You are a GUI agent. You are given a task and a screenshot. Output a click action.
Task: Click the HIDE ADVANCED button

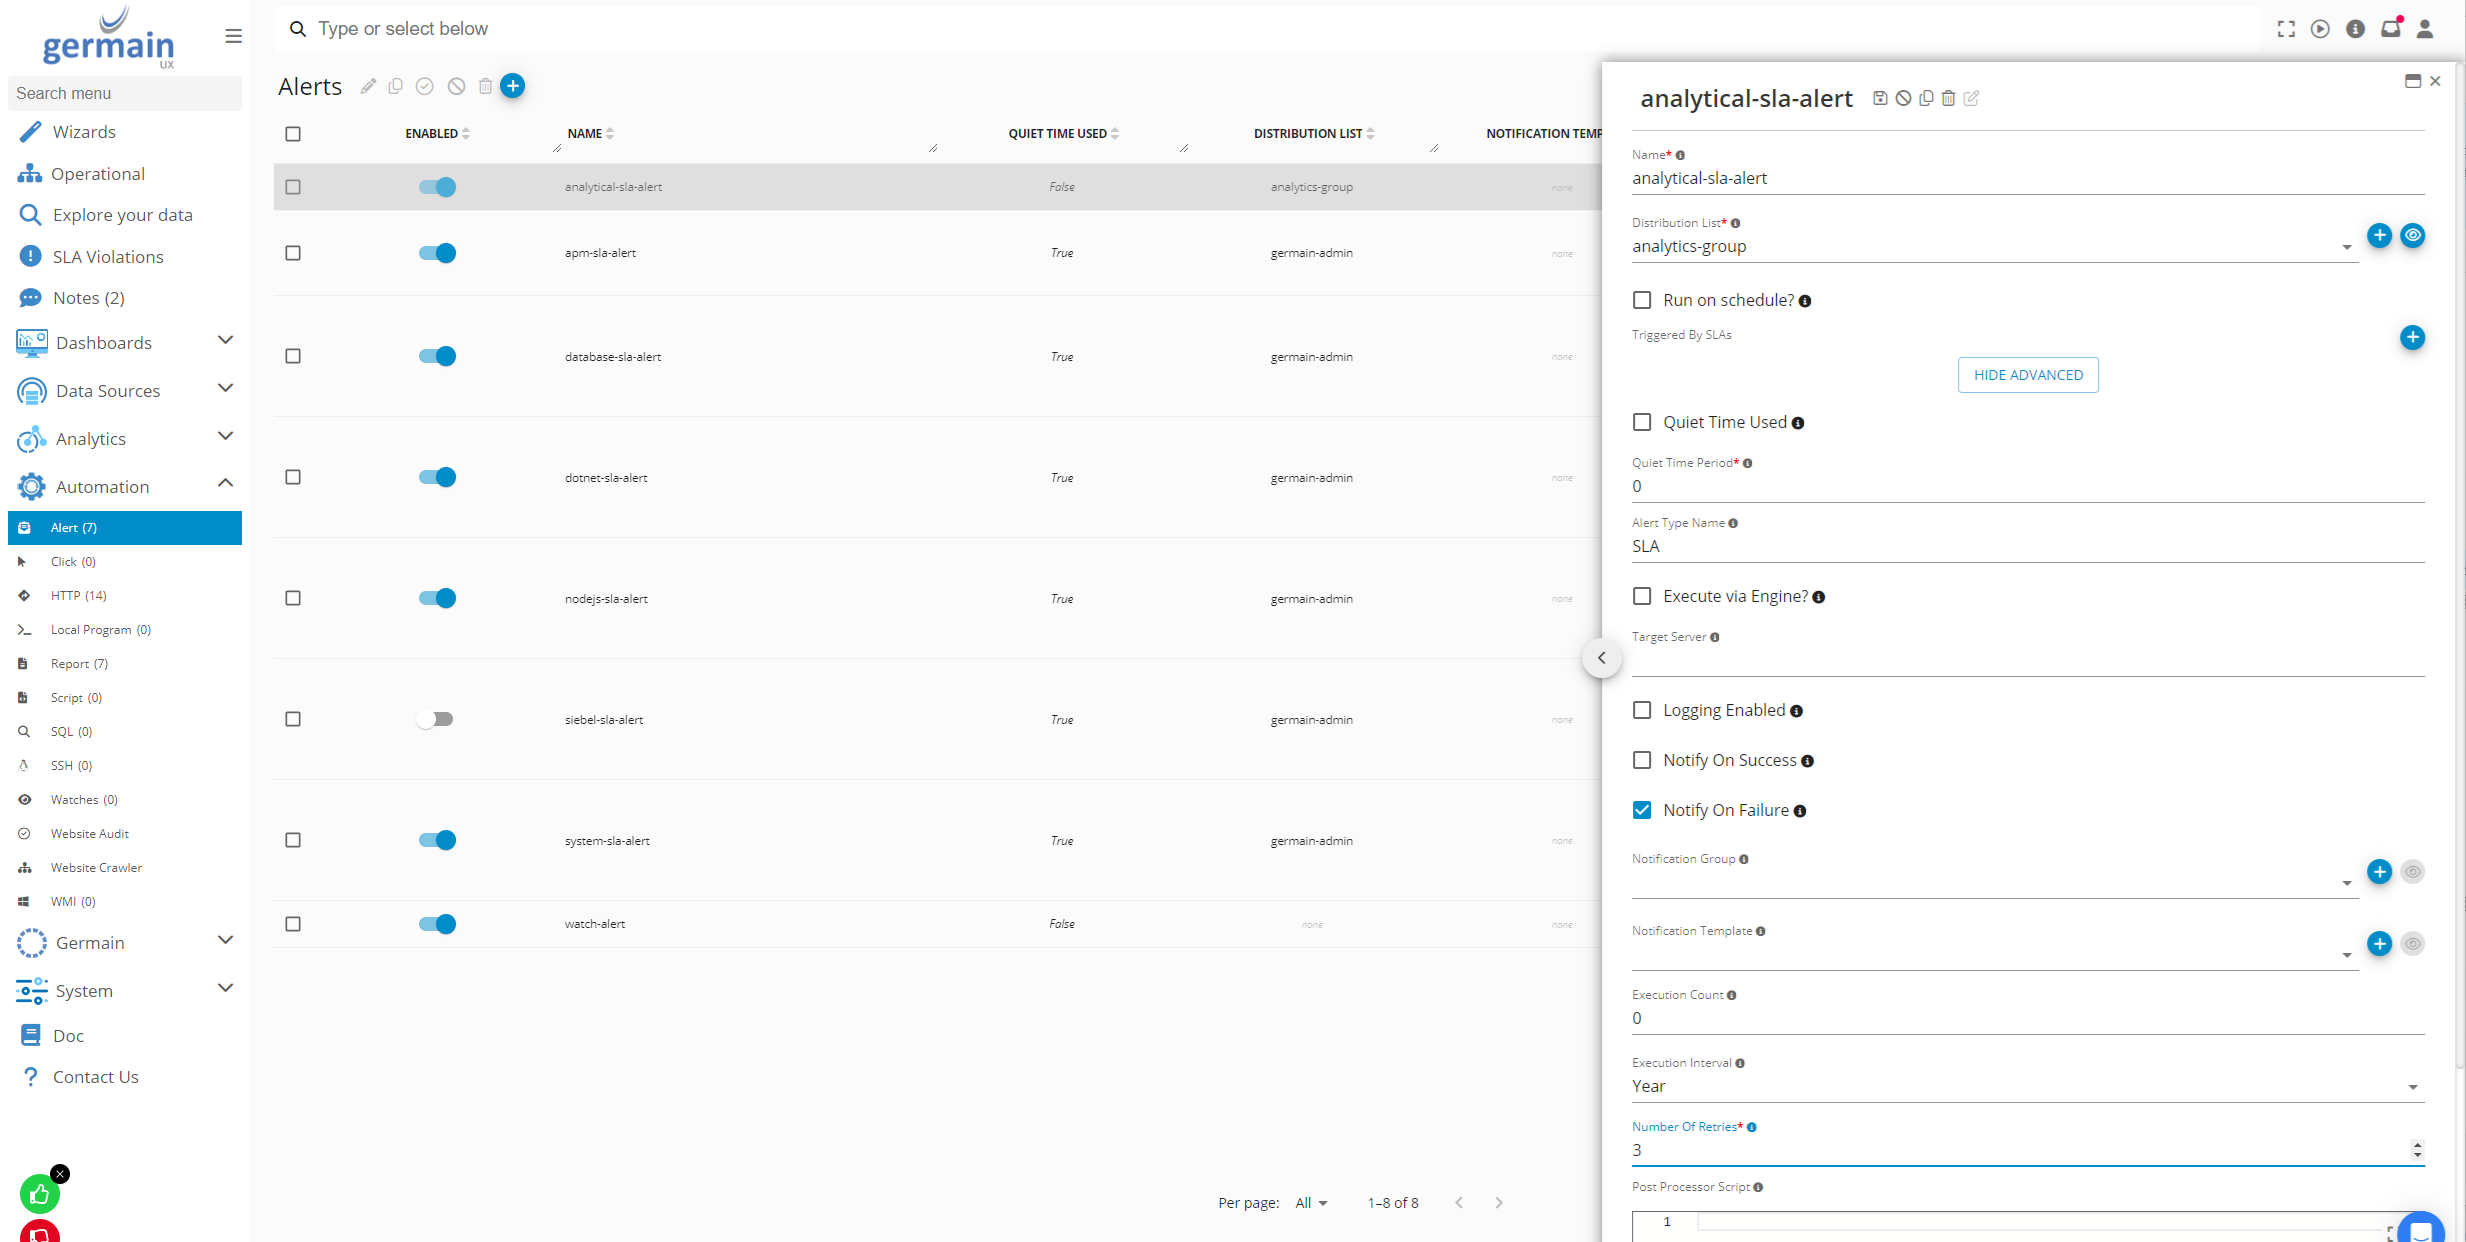(x=2028, y=375)
